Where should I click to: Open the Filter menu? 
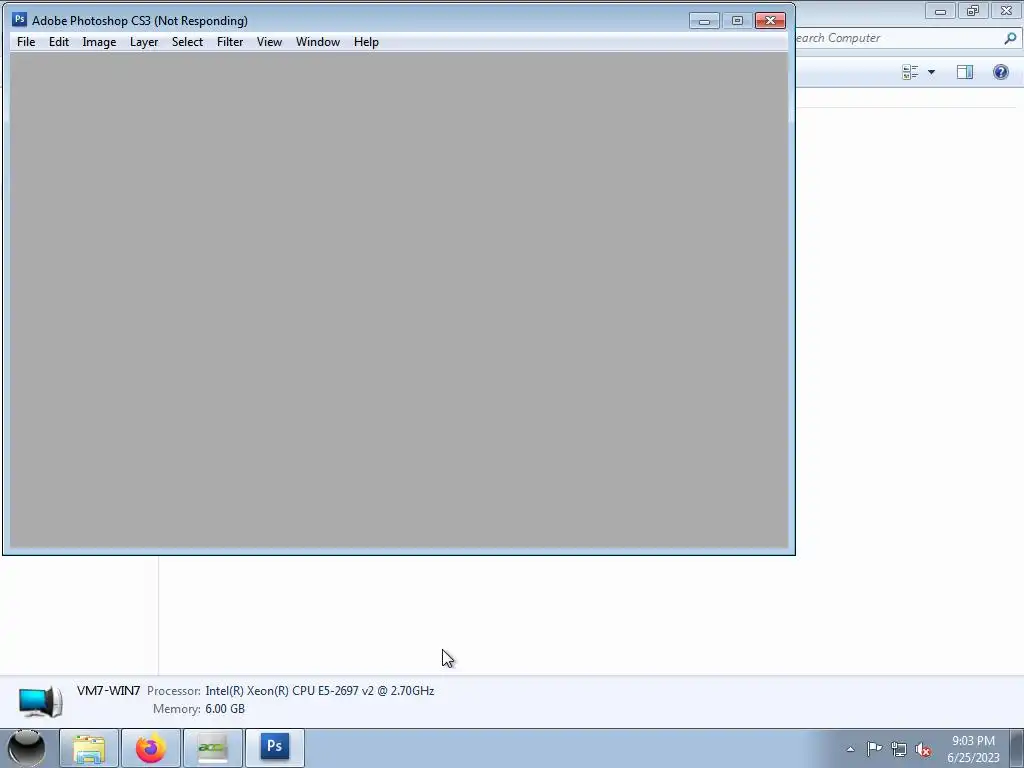coord(230,42)
